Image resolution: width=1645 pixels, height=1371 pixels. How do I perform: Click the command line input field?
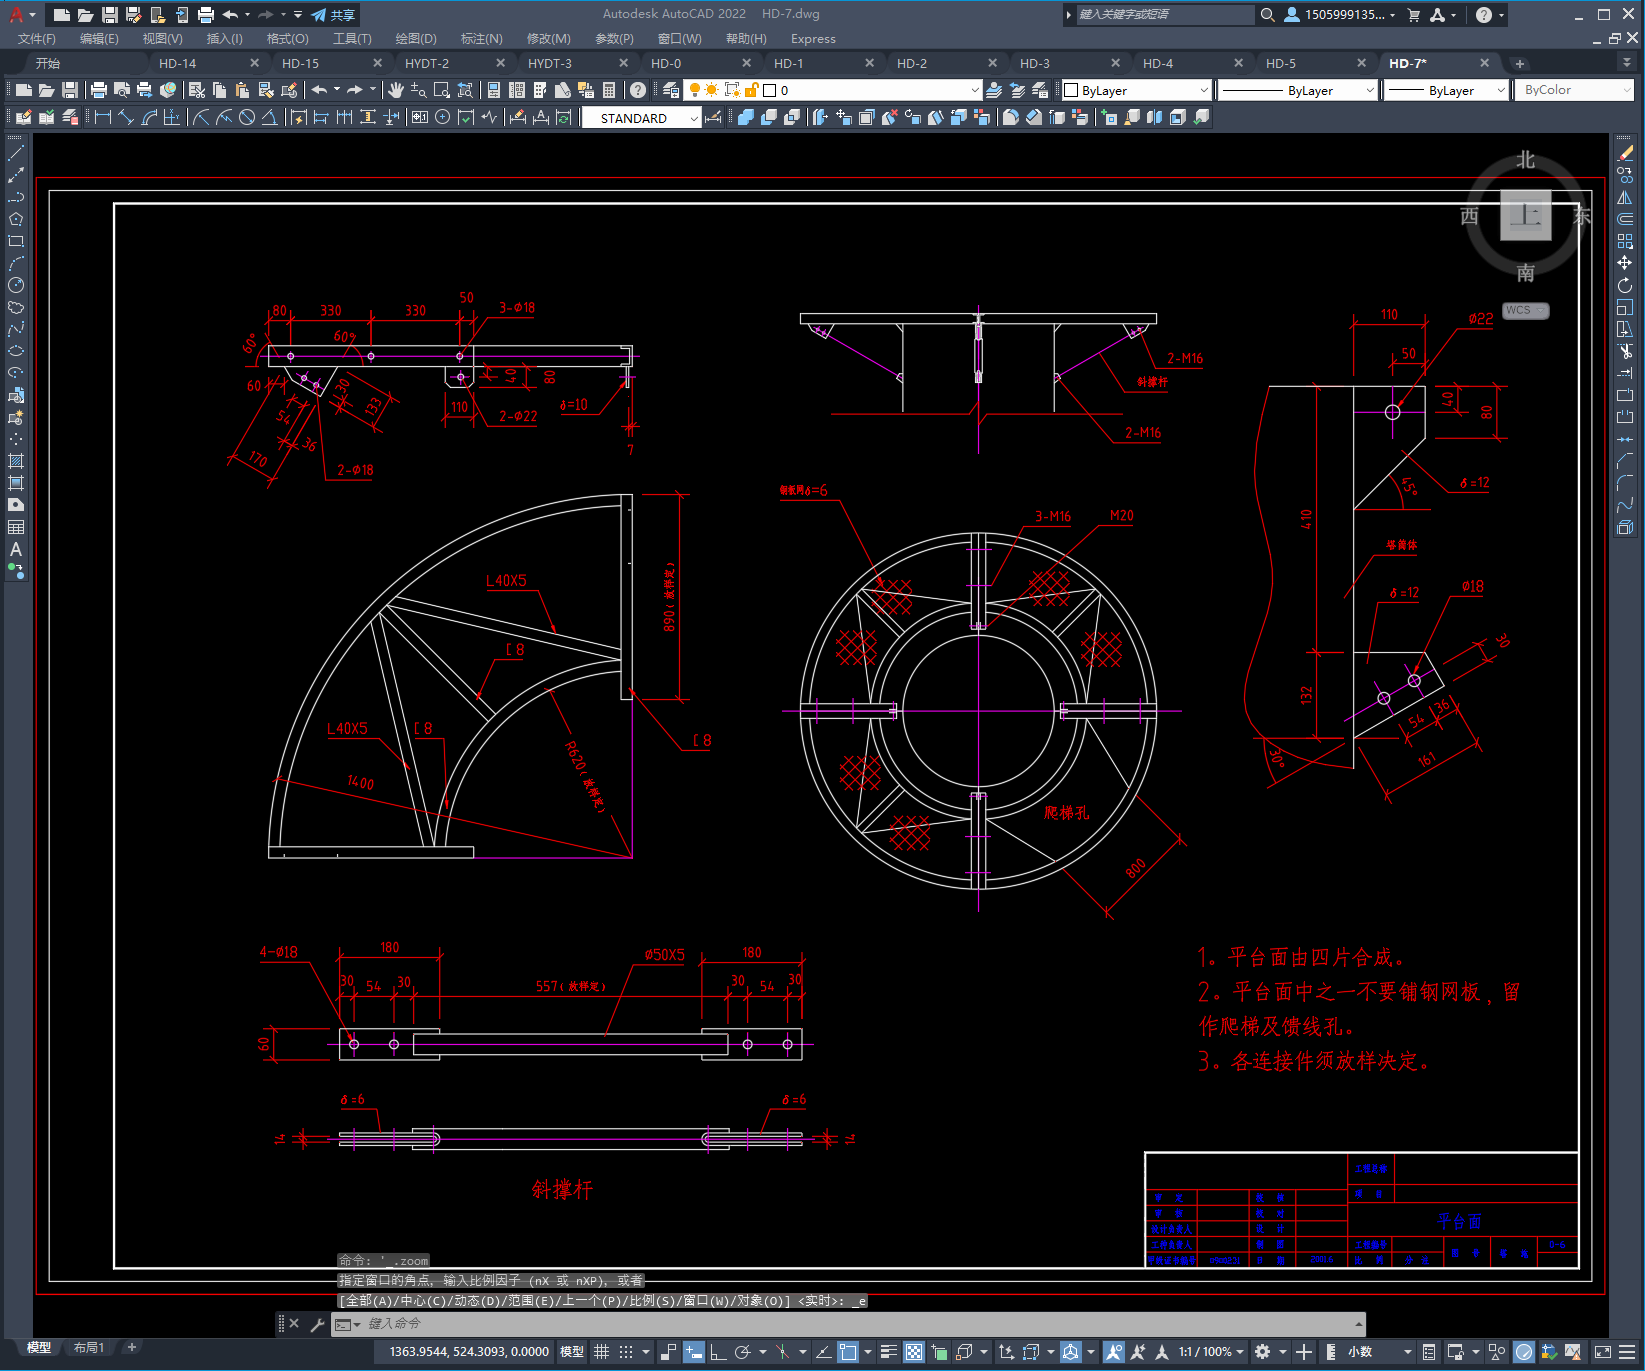point(860,1324)
